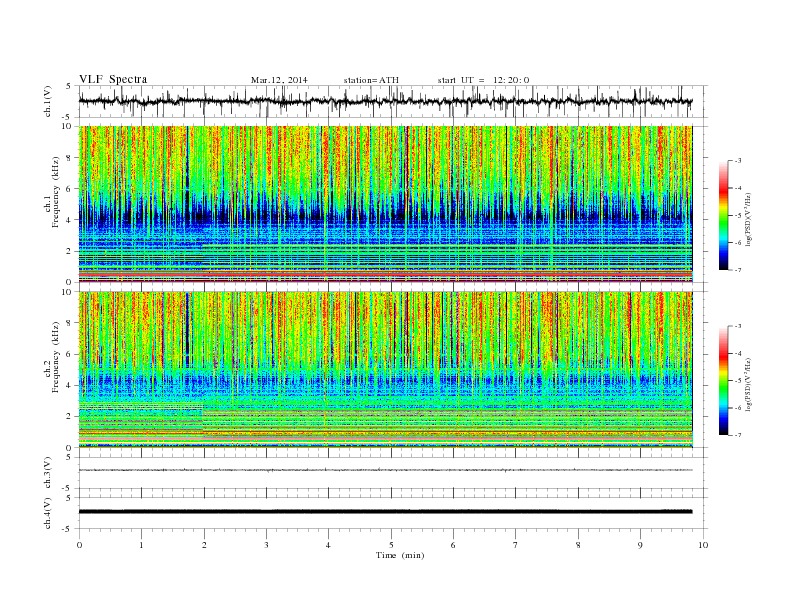This screenshot has width=792, height=612.
Task: Click the ch.1 spectrogram image
Action: [385, 204]
